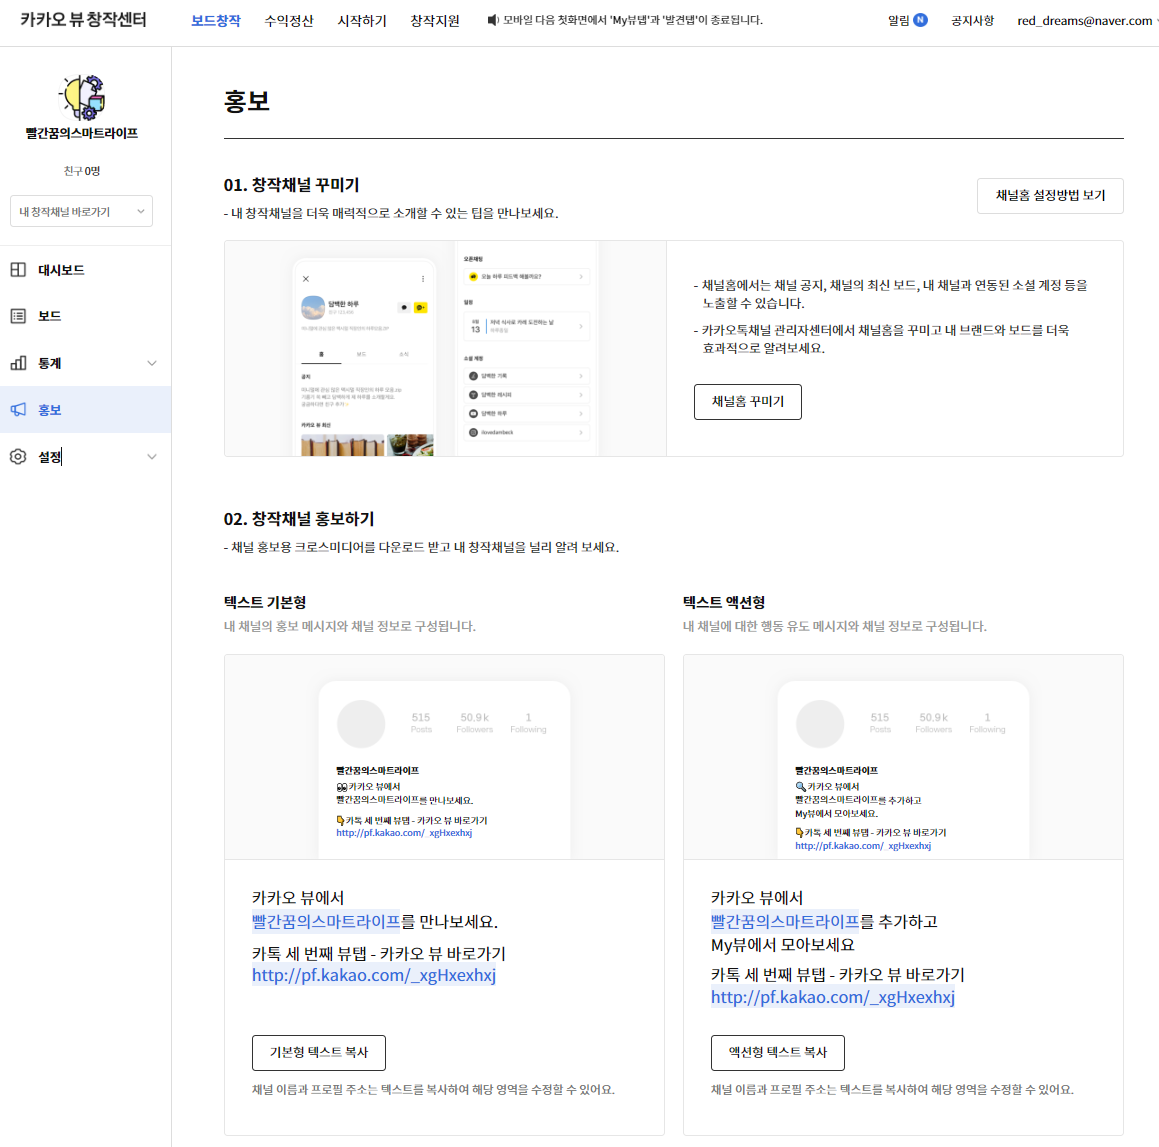Screen dimensions: 1159x1147
Task: Click 빨간꿈의스마트라이프 link in 액션형 text
Action: [785, 922]
